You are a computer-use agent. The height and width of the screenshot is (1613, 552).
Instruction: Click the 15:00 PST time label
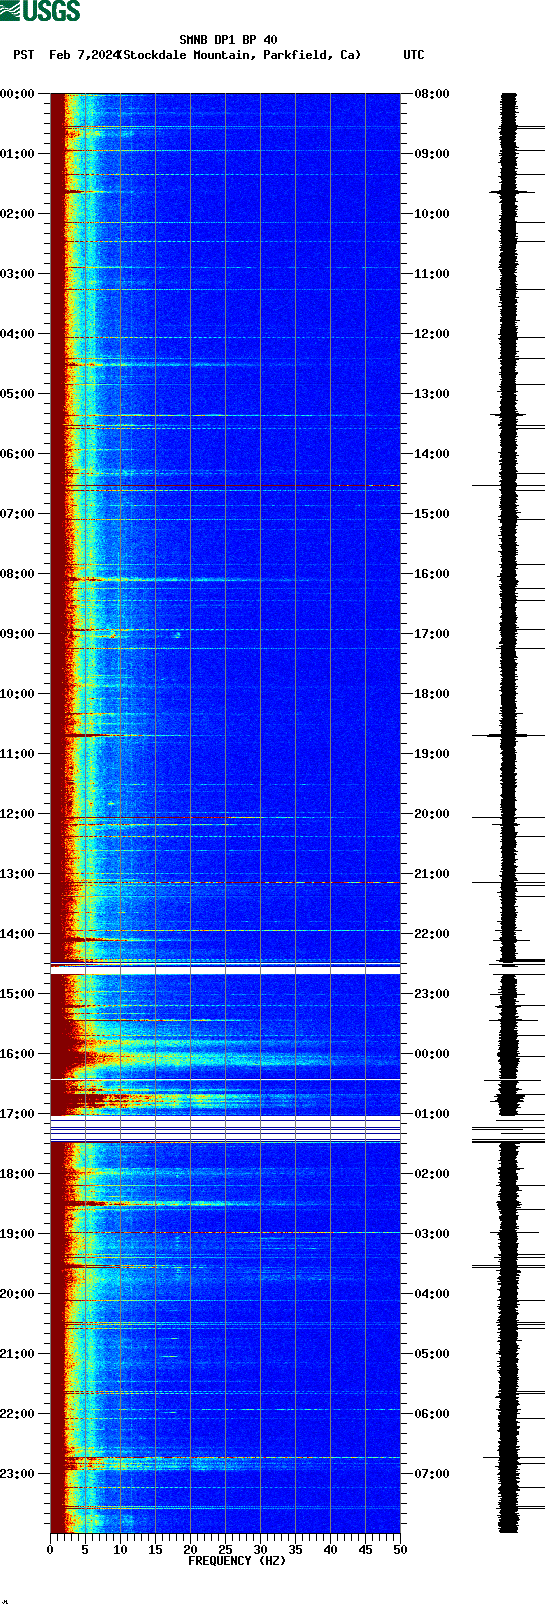coord(18,994)
